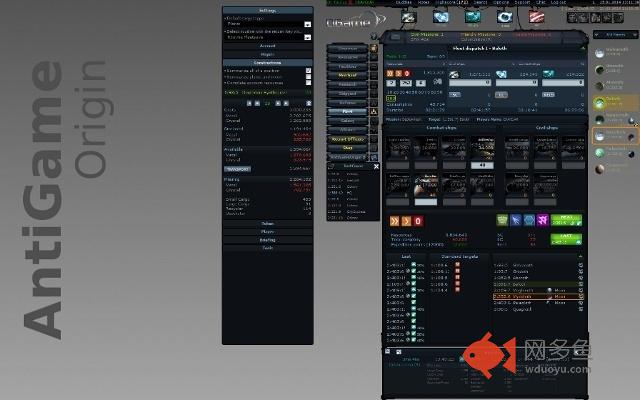This screenshot has width=640, height=400.
Task: Open the first dropdown in Settings panel
Action: click(268, 24)
